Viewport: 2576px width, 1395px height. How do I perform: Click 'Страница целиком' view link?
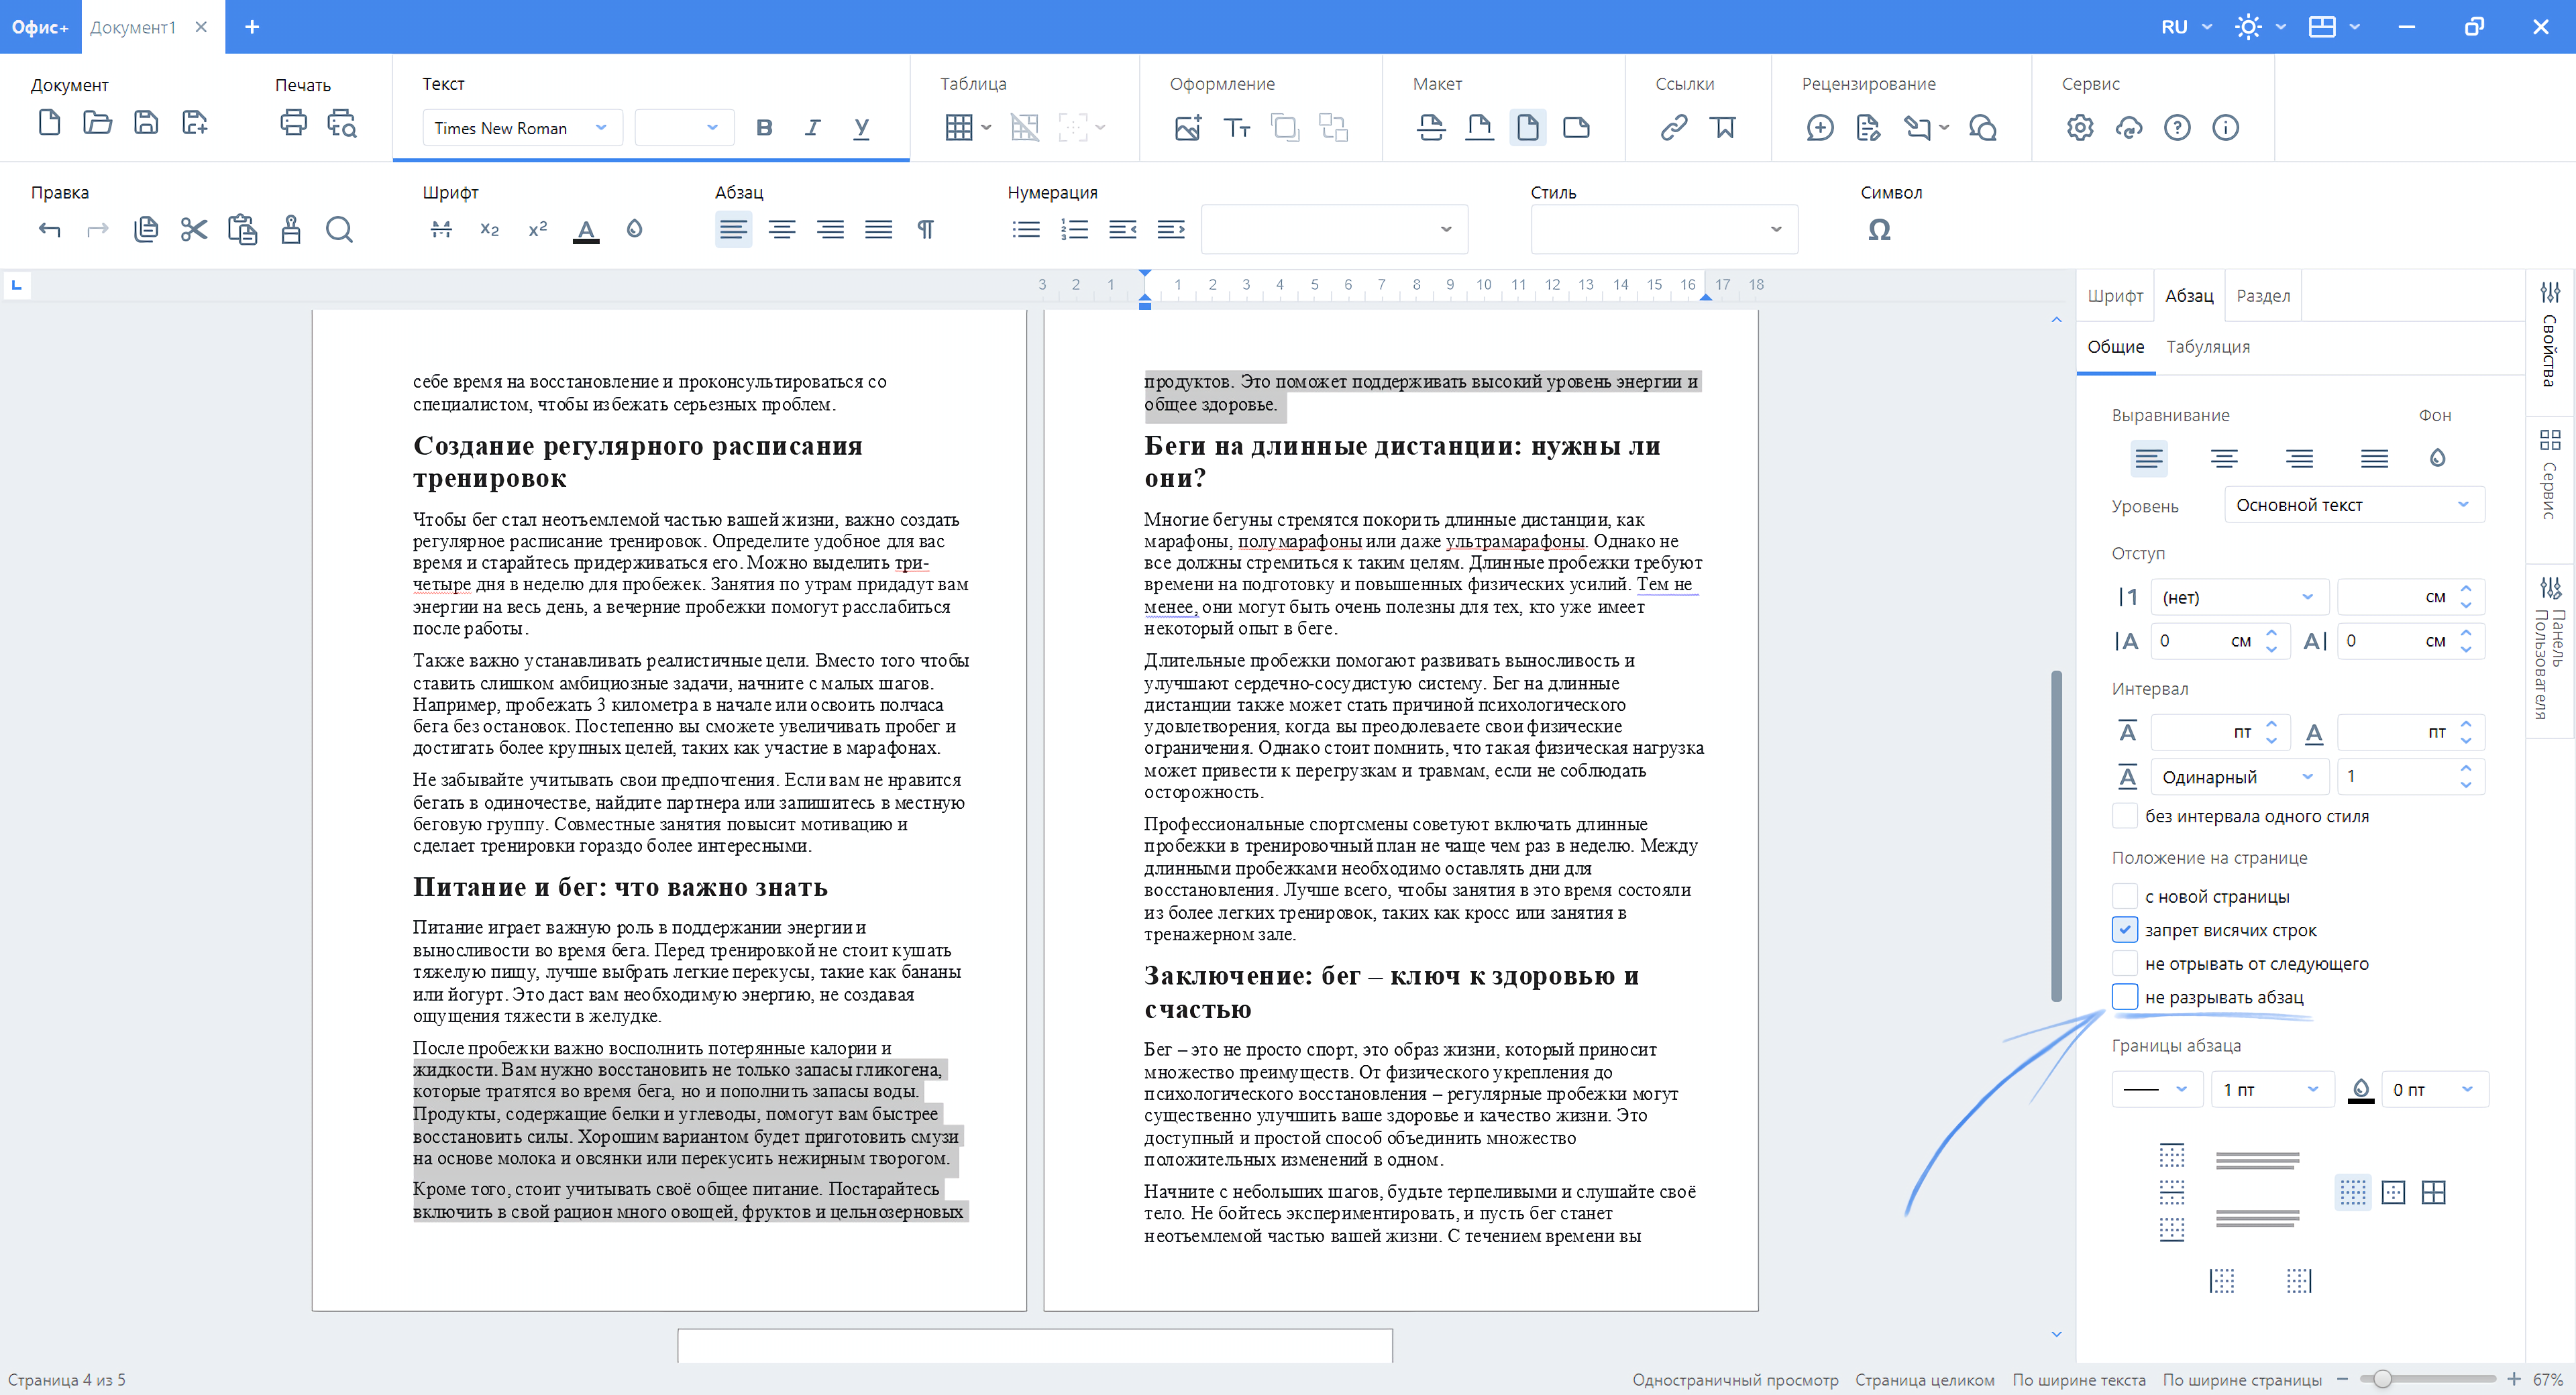(1924, 1379)
